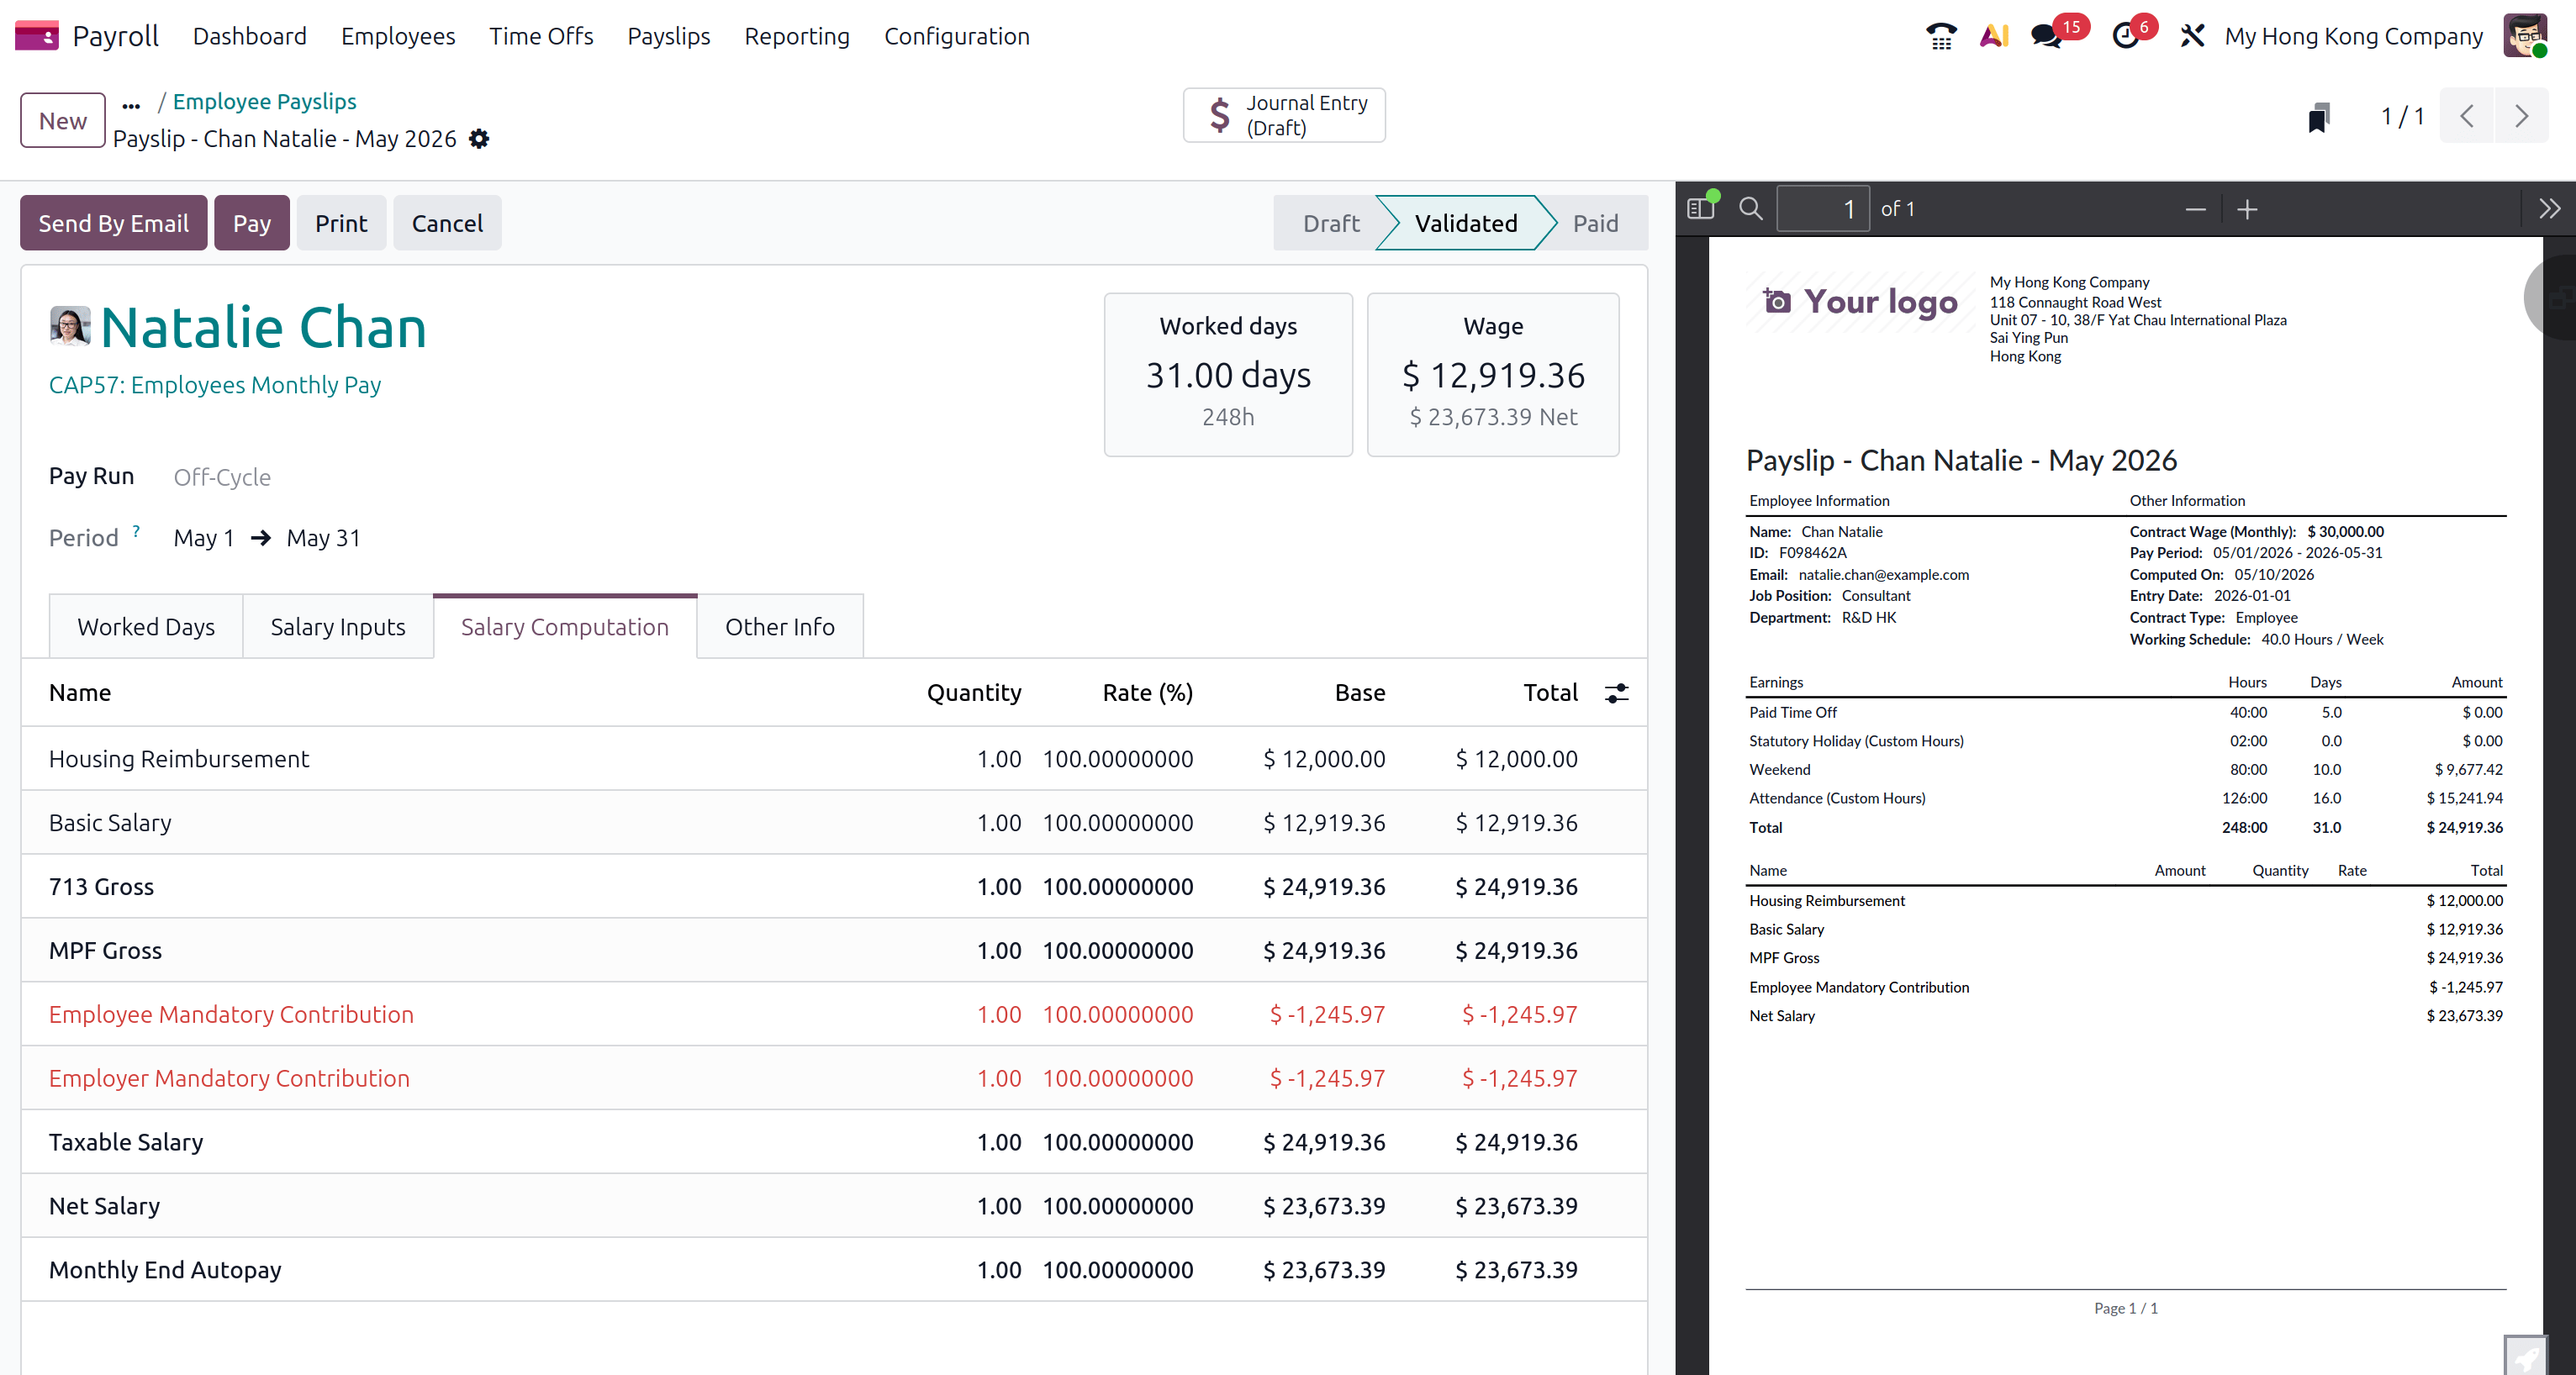Switch to the Worked Days tab
This screenshot has height=1375, width=2576.
pos(146,626)
